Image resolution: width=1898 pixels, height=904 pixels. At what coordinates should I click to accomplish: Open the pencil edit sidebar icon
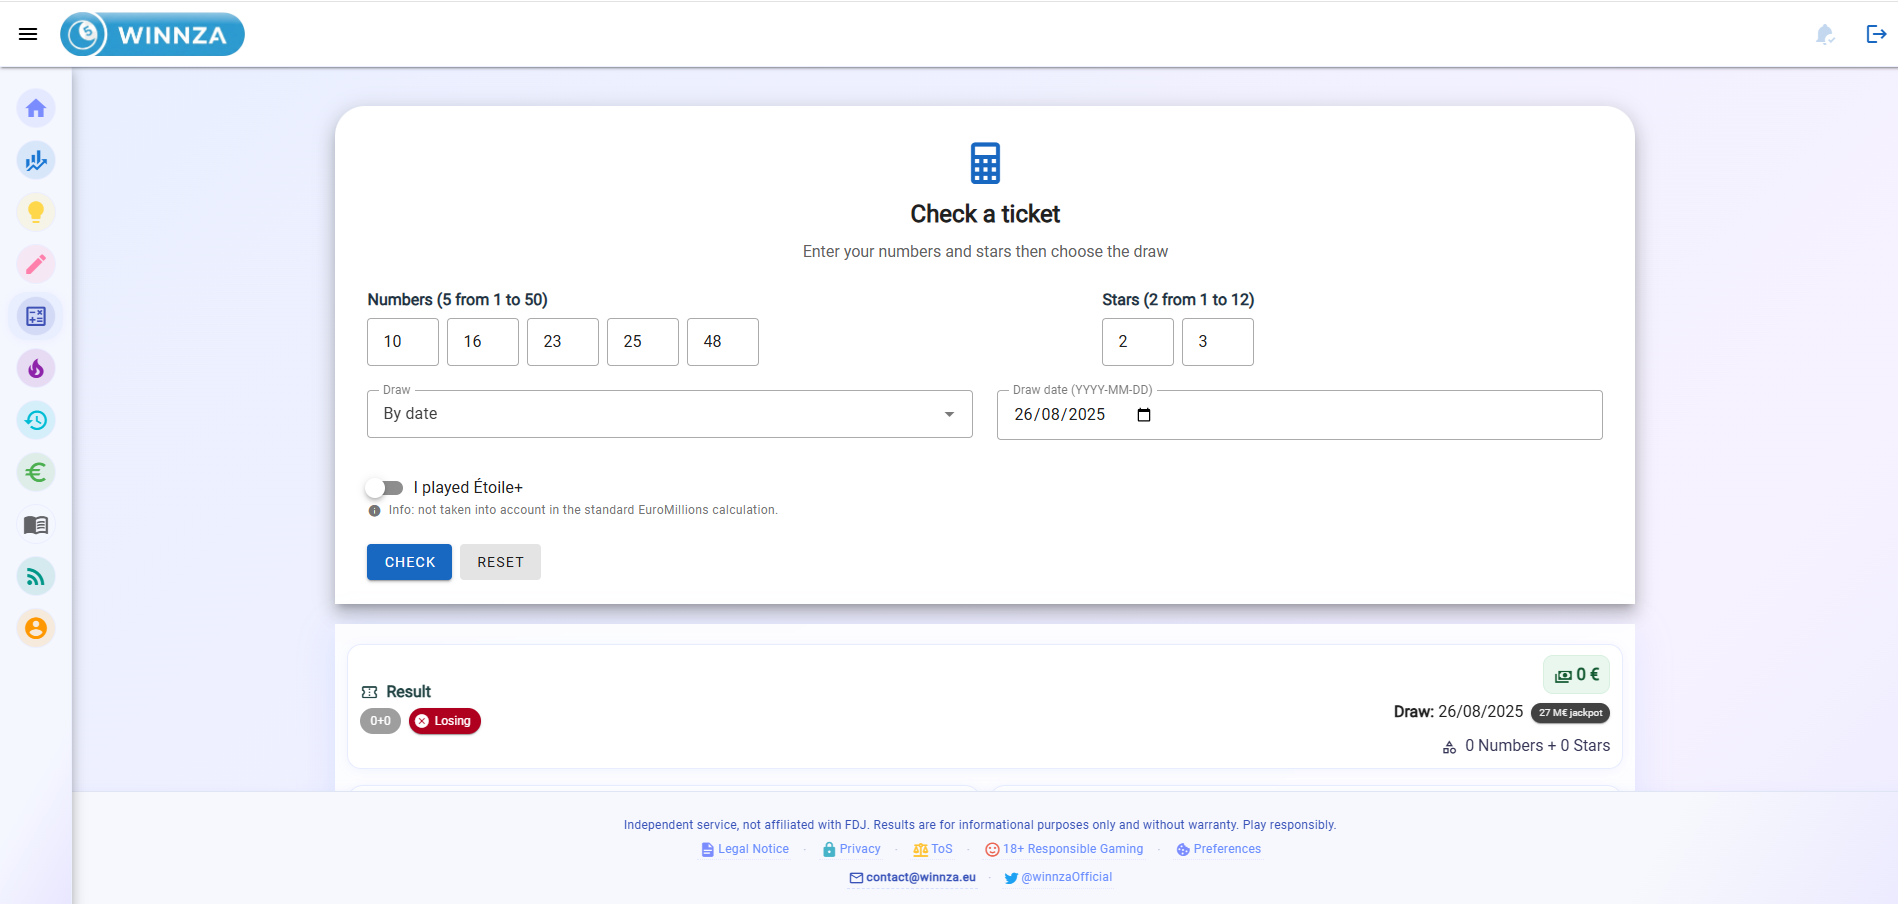point(36,264)
